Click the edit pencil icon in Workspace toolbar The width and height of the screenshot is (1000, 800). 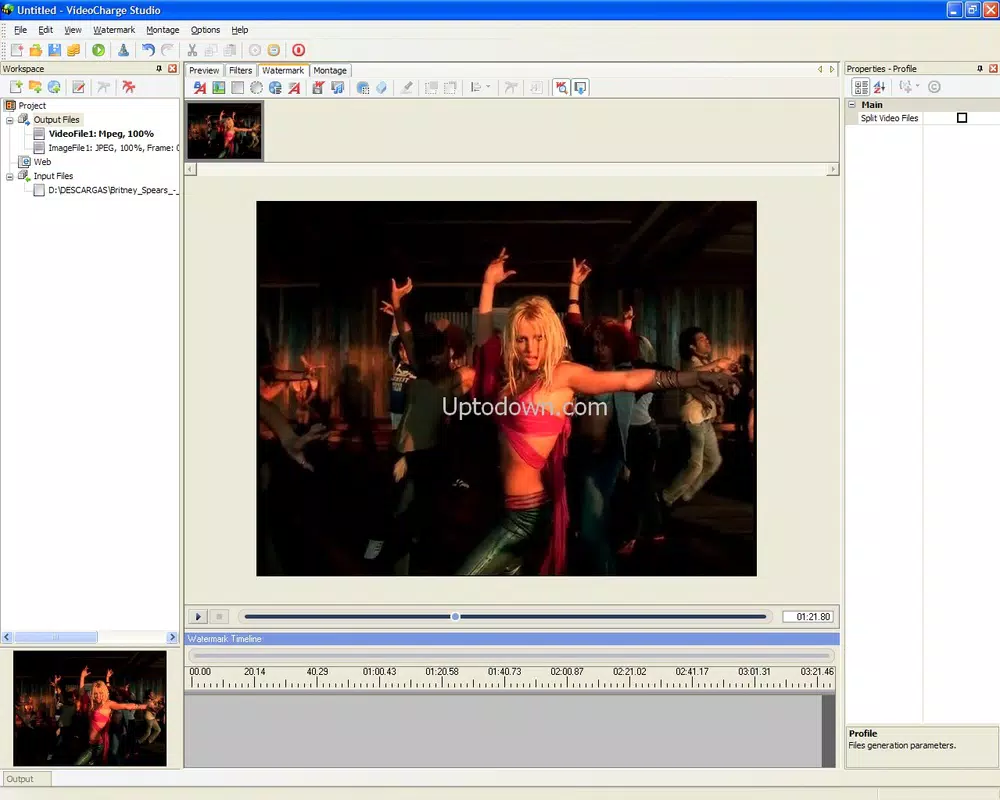coord(78,87)
